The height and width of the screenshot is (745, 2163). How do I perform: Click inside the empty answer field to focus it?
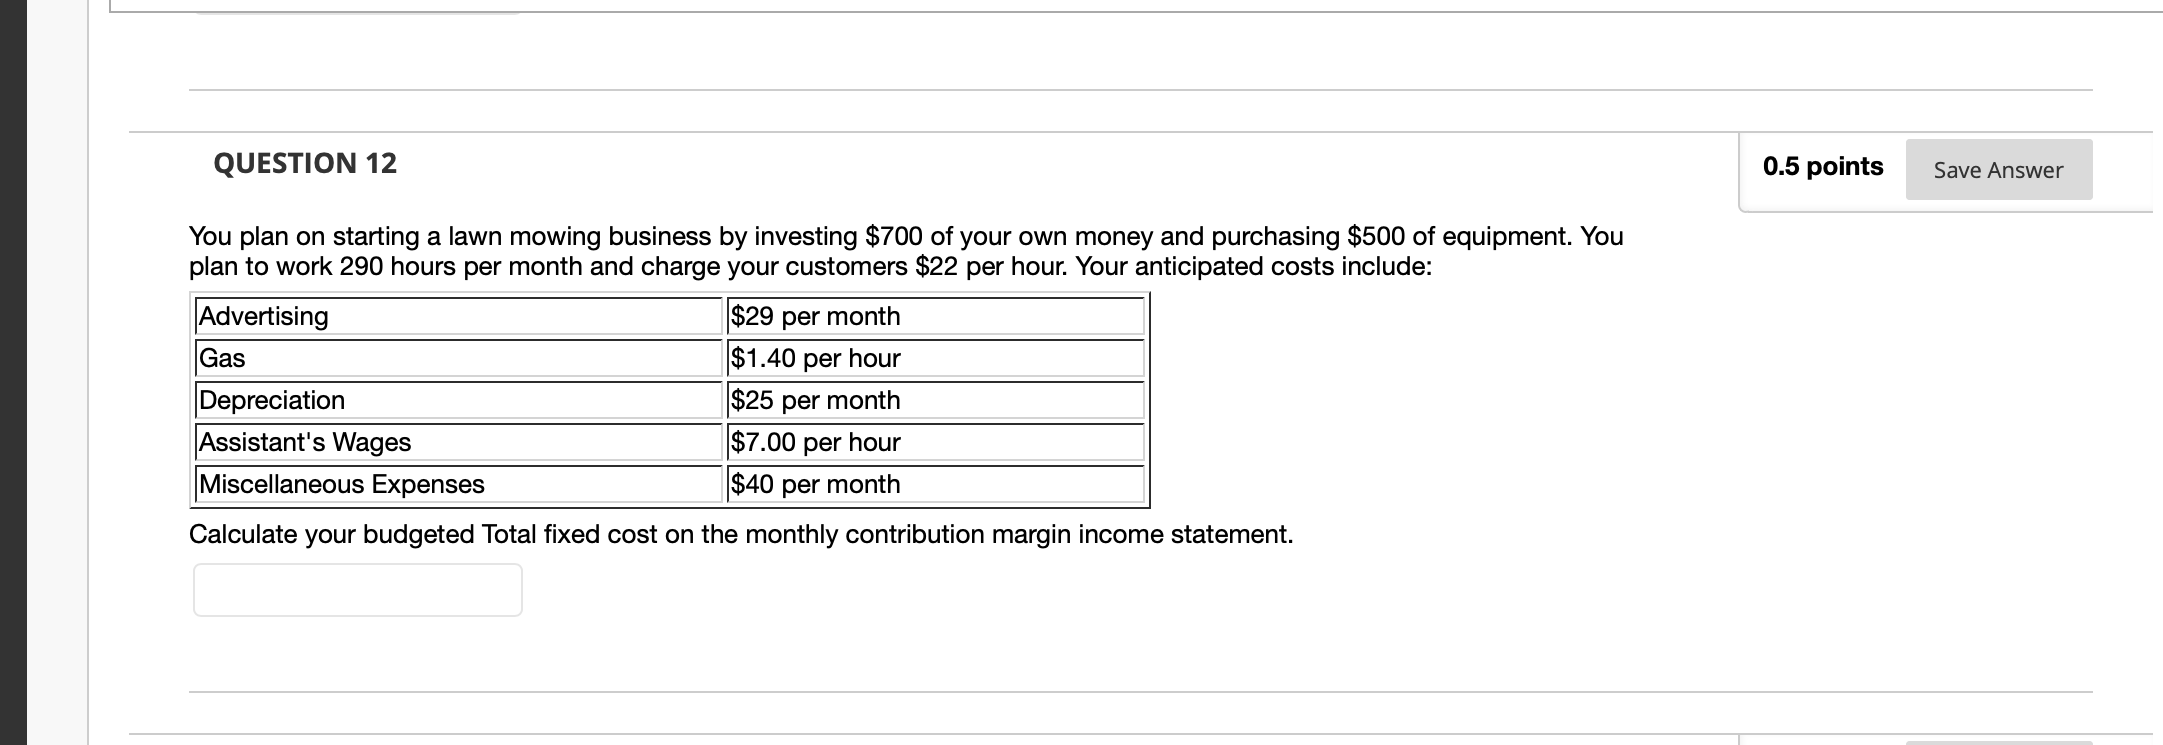(357, 589)
